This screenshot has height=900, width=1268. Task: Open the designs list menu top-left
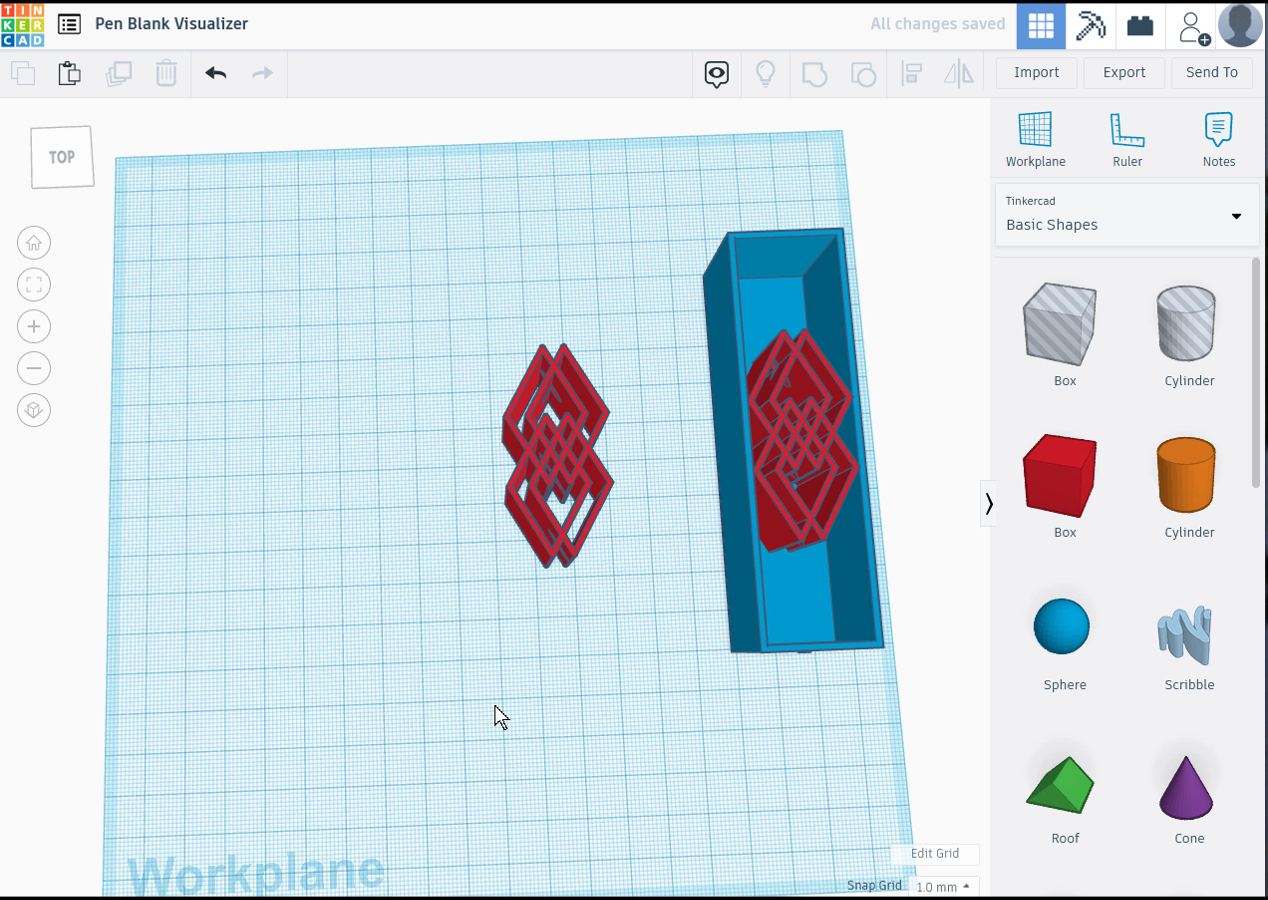(68, 24)
